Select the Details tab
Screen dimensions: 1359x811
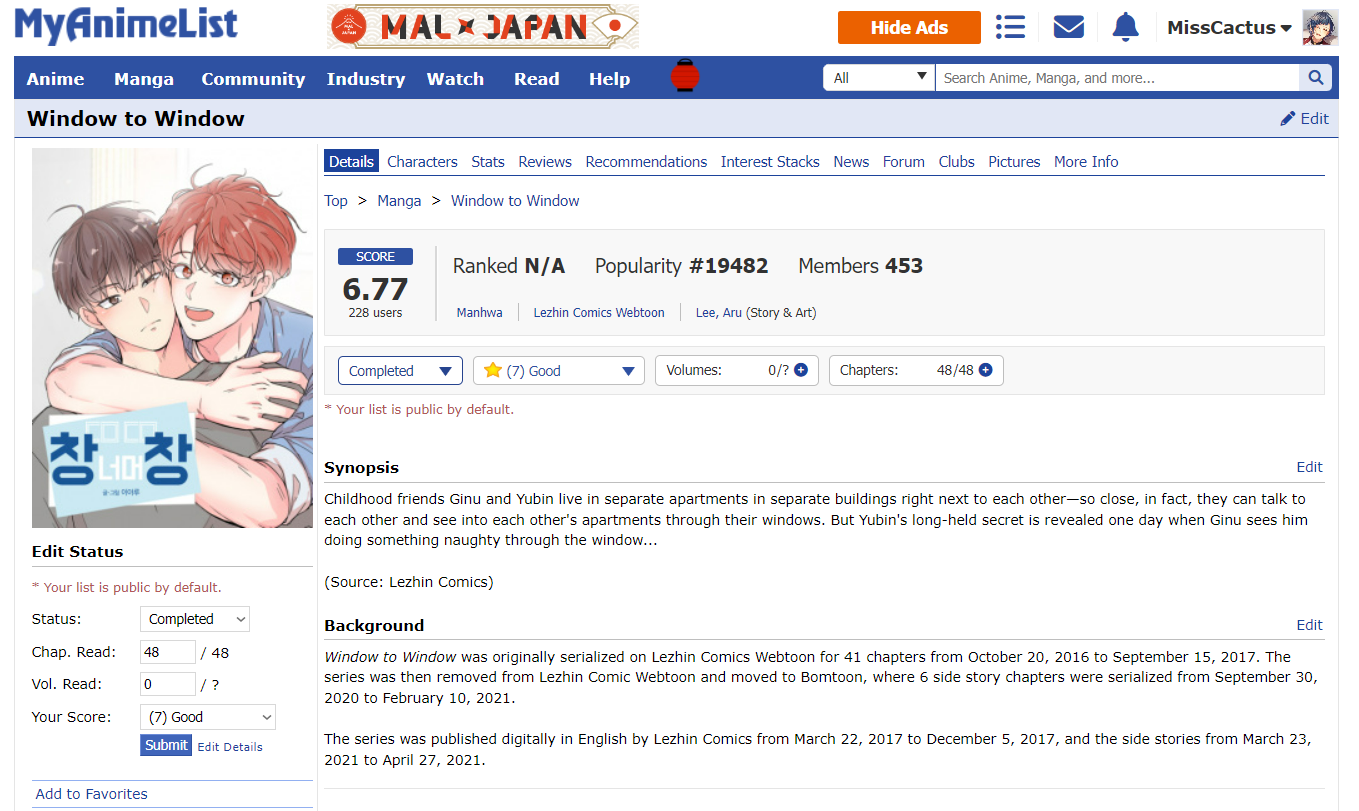(351, 162)
